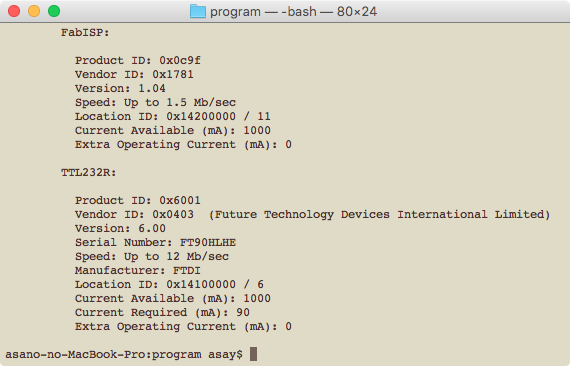Click the Serial Number FT90HLHE line
Viewport: 570px width, 366px height.
click(x=155, y=242)
